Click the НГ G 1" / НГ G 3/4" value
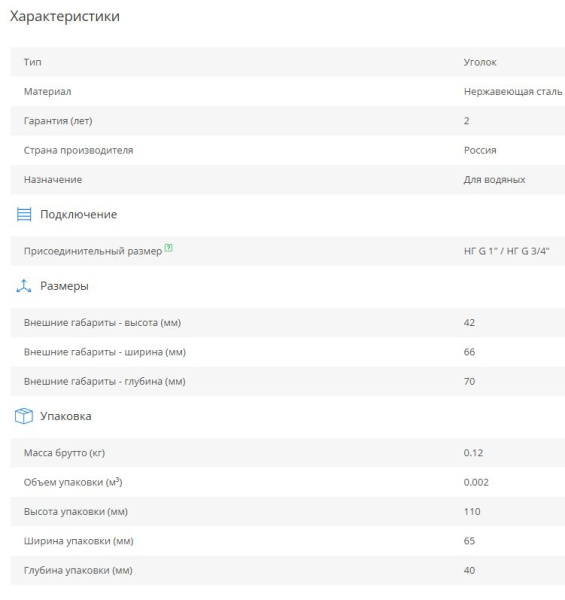The width and height of the screenshot is (565, 600). (x=506, y=251)
